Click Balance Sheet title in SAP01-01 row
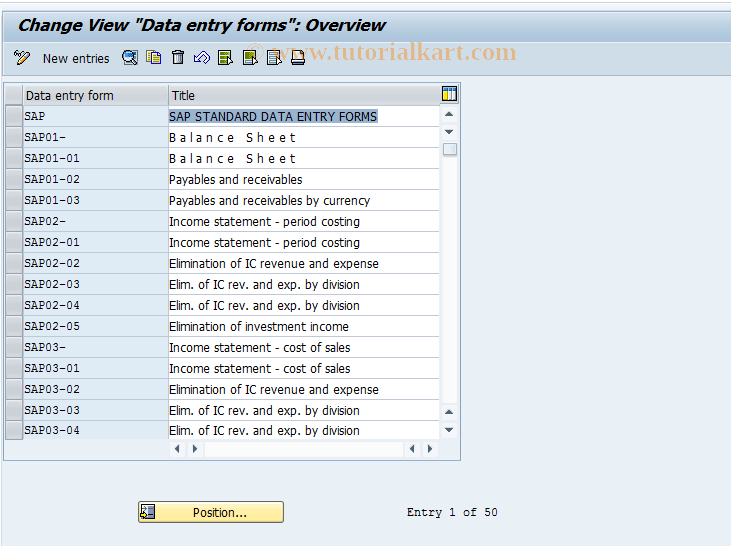The image size is (731, 546). tap(304, 158)
